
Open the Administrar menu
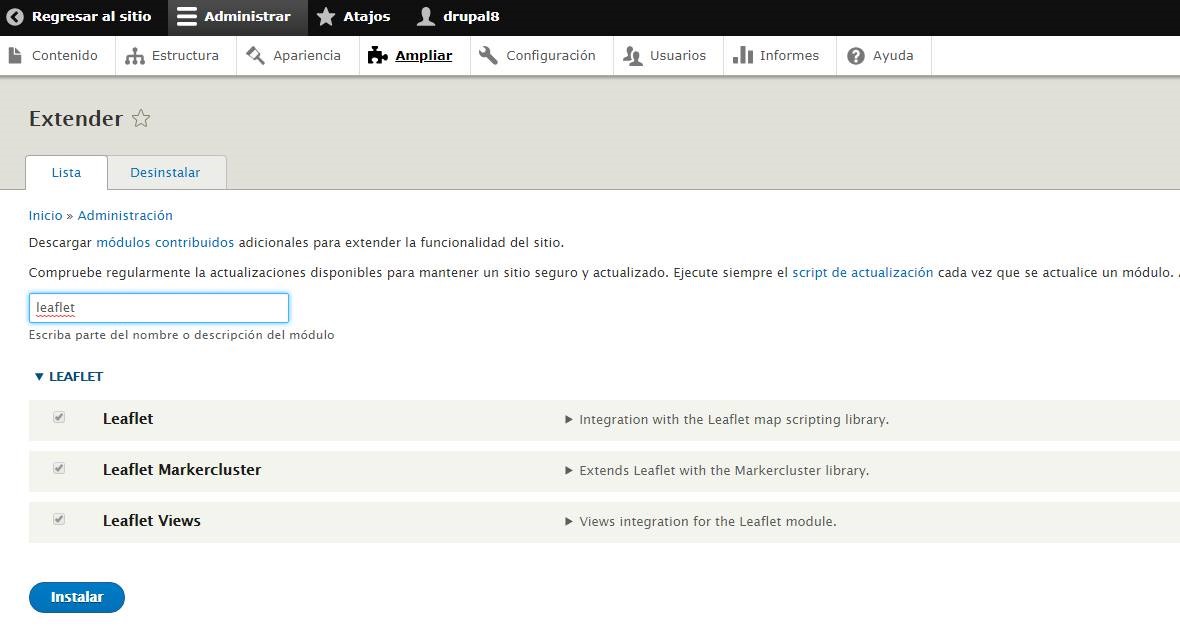click(236, 16)
